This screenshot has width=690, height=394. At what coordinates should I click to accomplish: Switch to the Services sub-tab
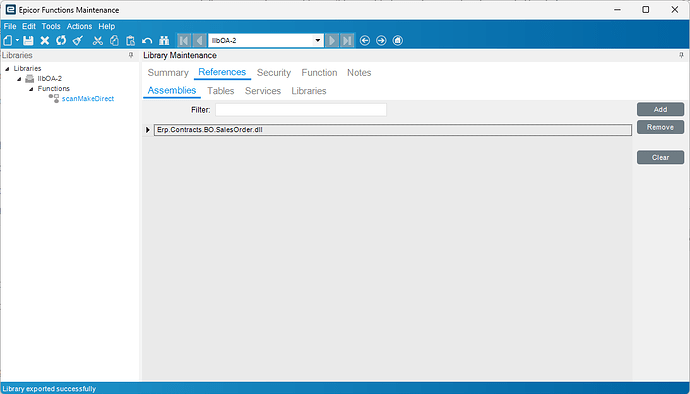tap(263, 91)
